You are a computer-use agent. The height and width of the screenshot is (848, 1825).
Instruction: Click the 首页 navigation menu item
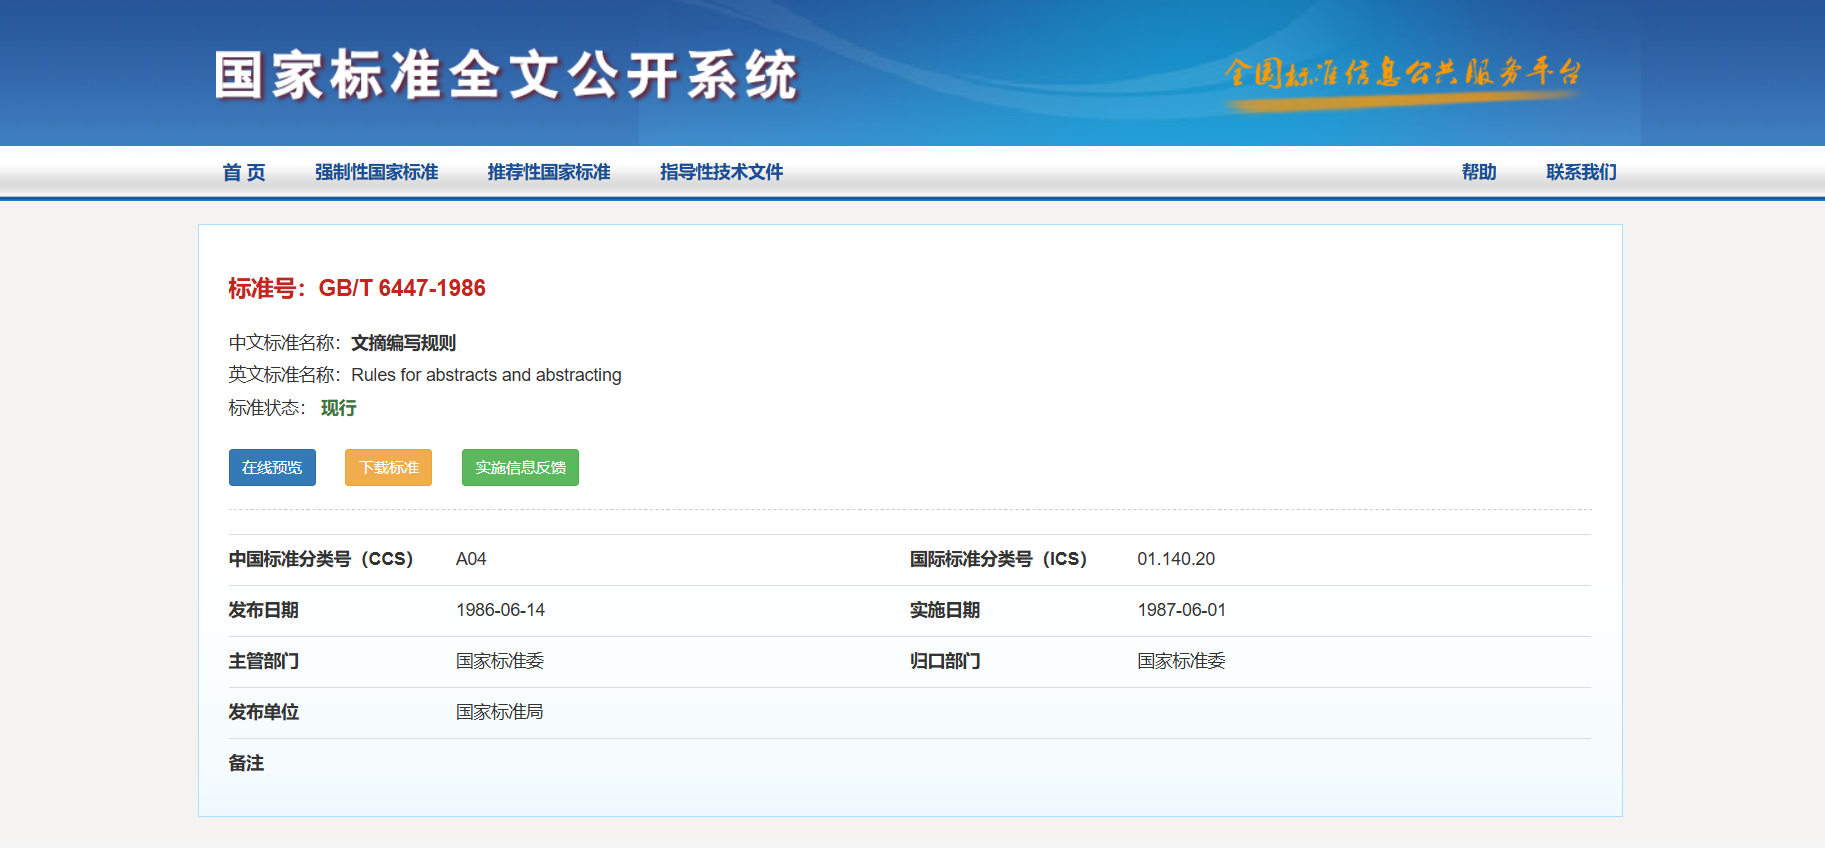(x=244, y=172)
